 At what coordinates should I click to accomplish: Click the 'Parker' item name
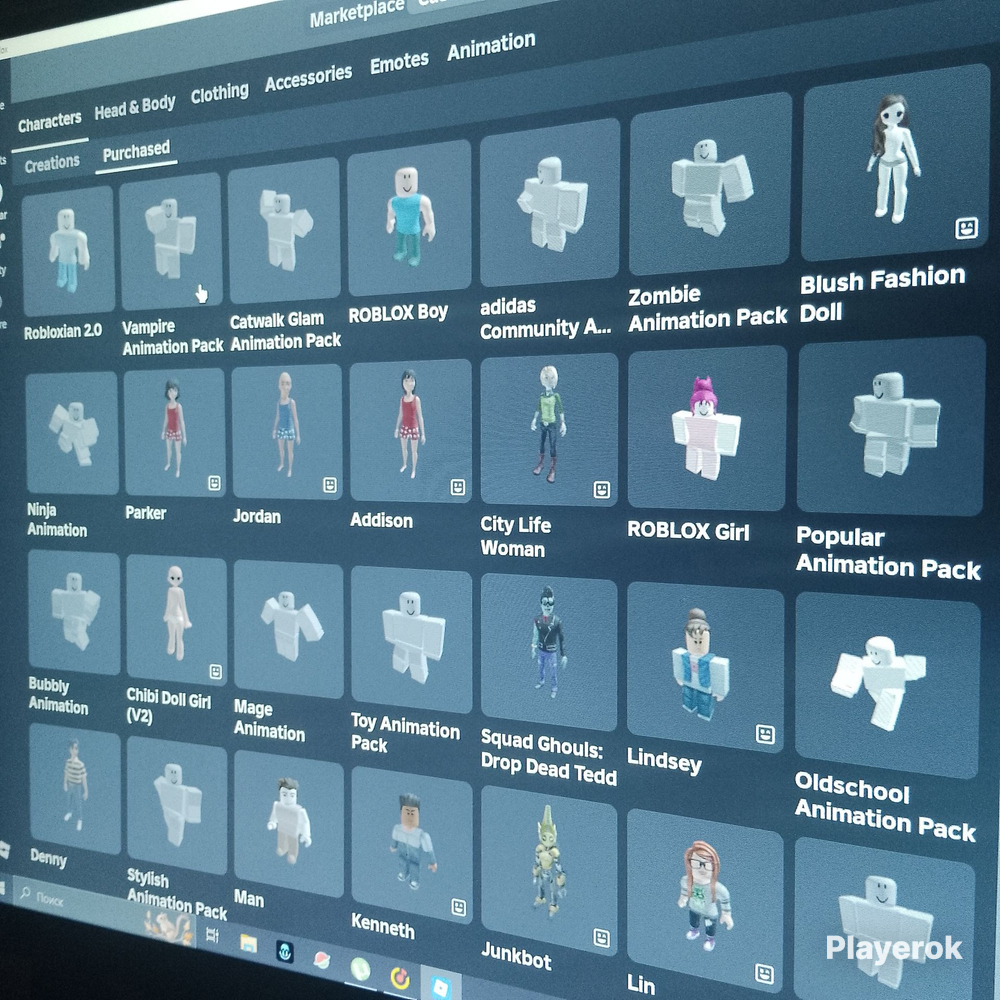[145, 513]
